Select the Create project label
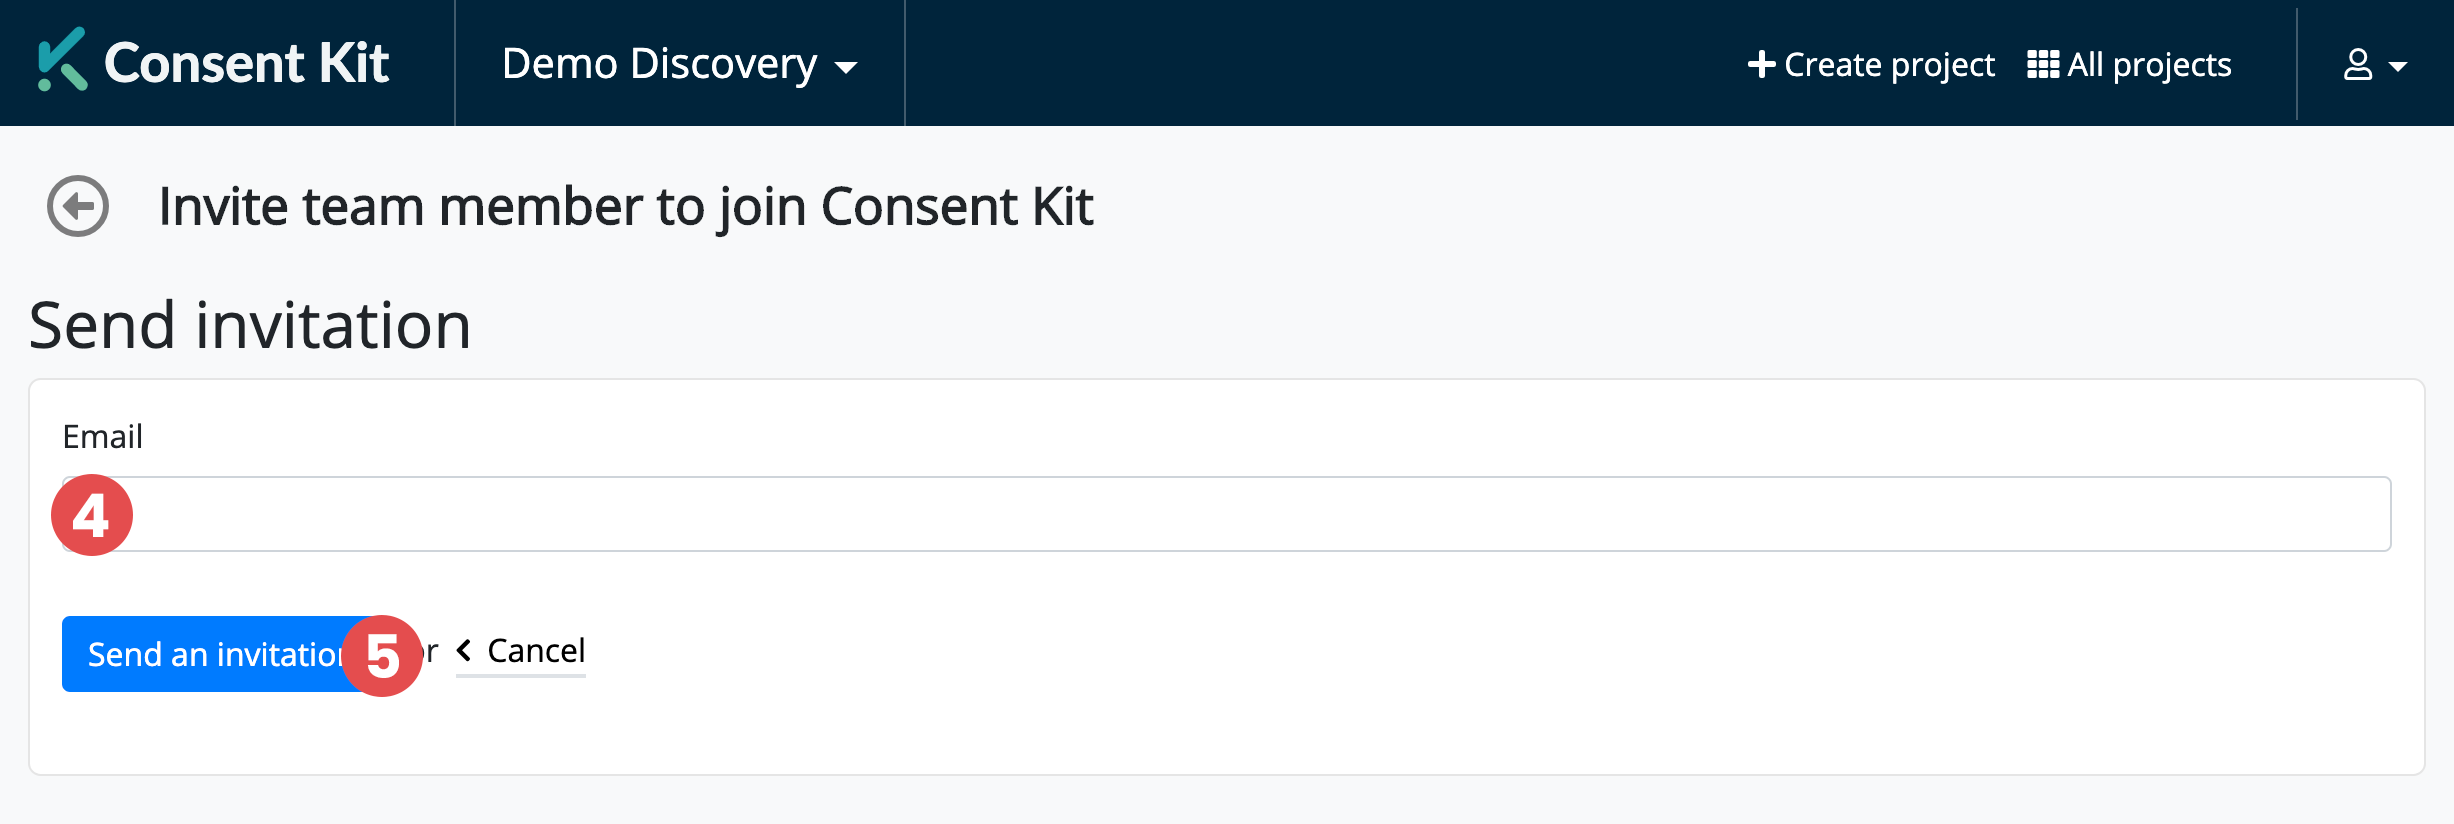The image size is (2454, 824). pos(1889,65)
